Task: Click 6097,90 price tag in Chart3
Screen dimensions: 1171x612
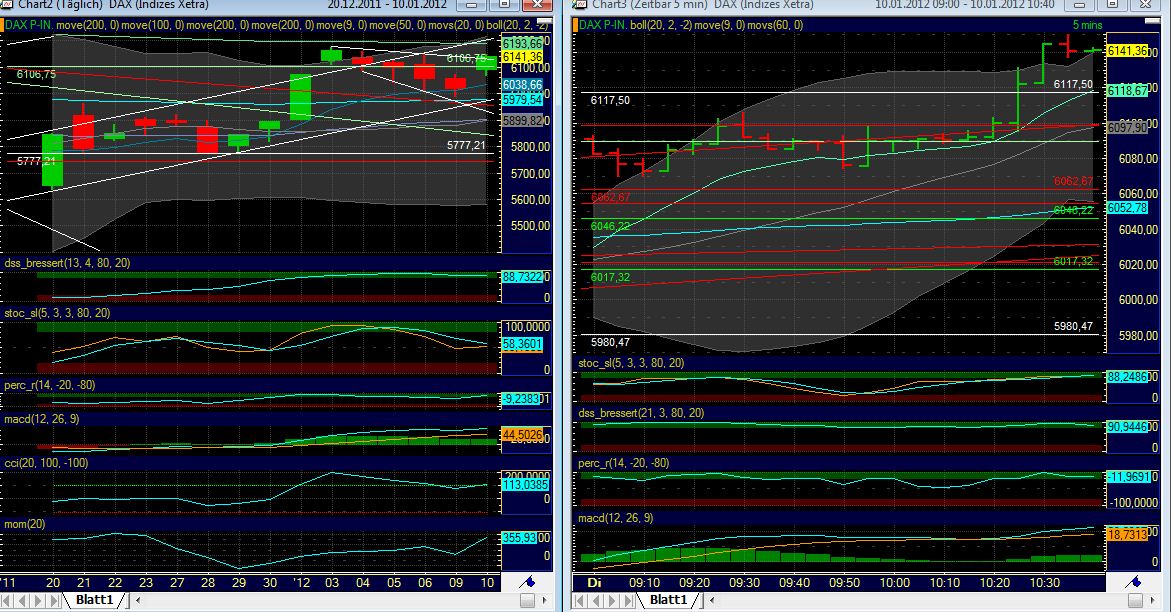Action: pos(1127,128)
